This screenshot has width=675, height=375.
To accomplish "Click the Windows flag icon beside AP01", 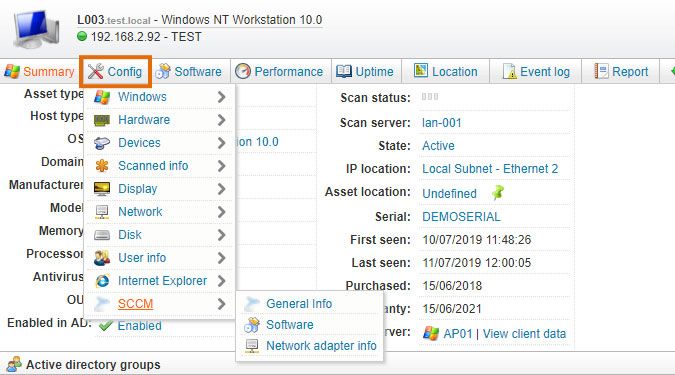I will click(430, 333).
